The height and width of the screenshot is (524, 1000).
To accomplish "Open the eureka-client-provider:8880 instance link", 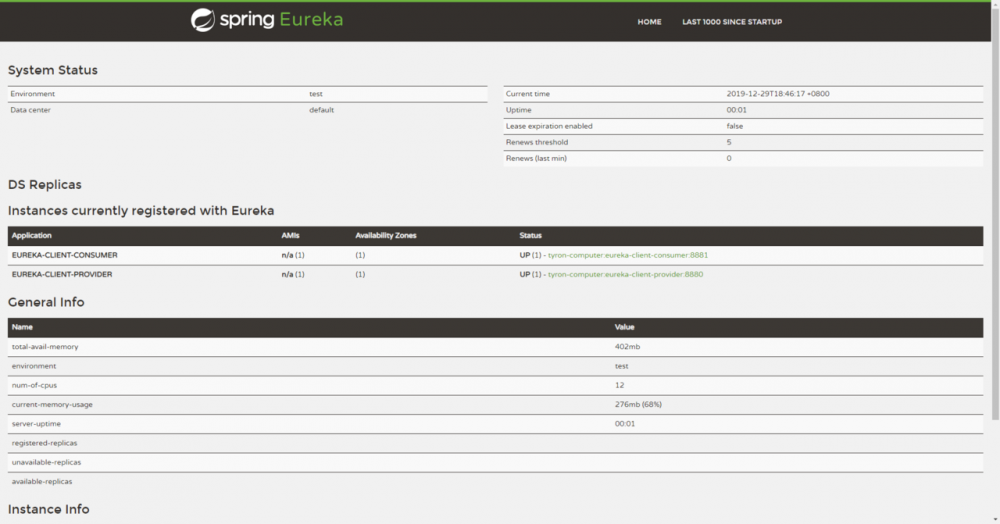I will click(625, 274).
